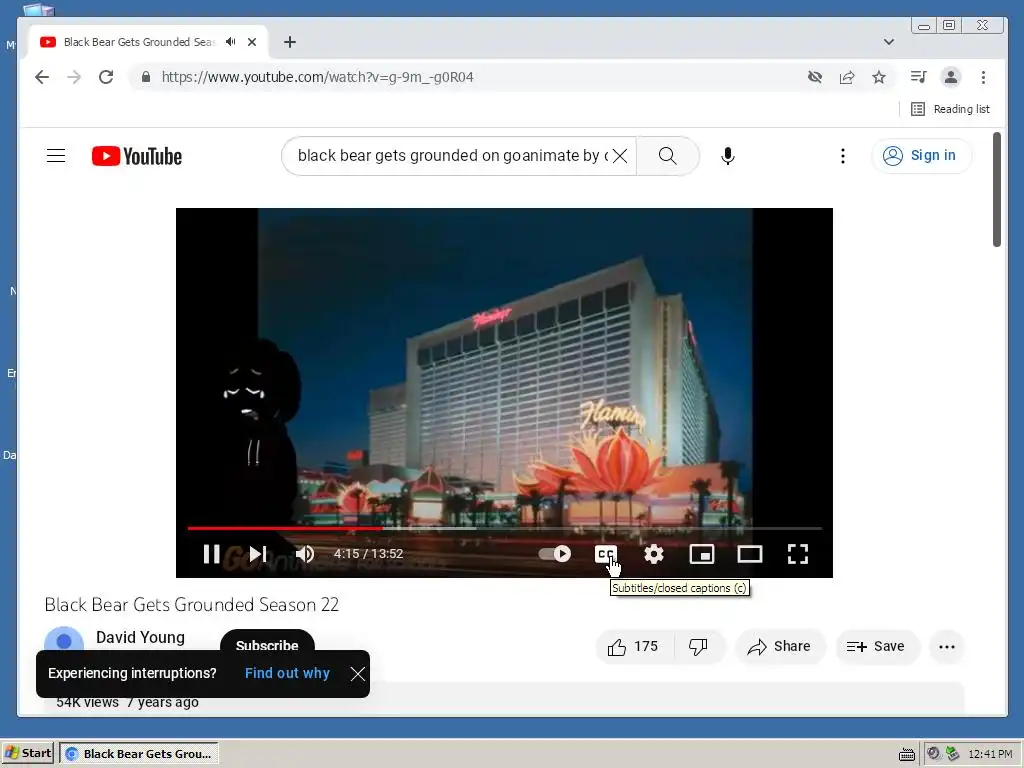The image size is (1024, 768).
Task: Pause the video playback
Action: (x=211, y=554)
